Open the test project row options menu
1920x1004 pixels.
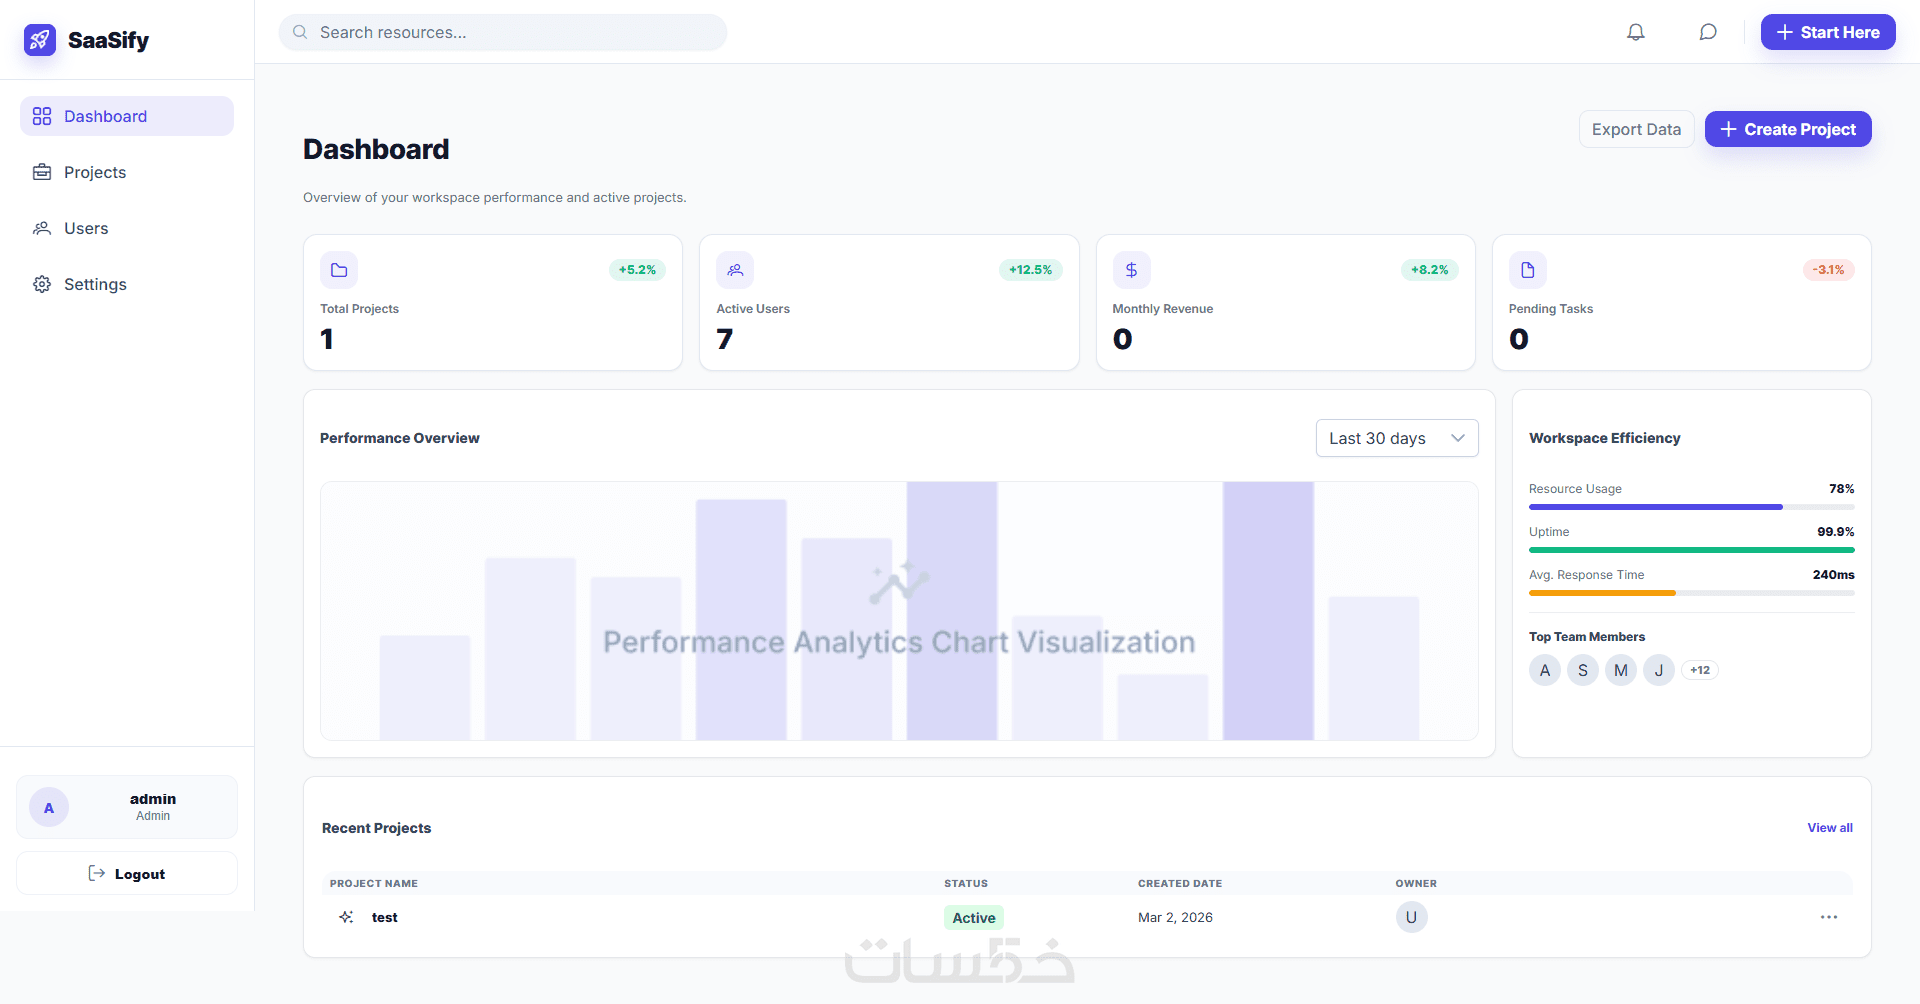point(1829,917)
